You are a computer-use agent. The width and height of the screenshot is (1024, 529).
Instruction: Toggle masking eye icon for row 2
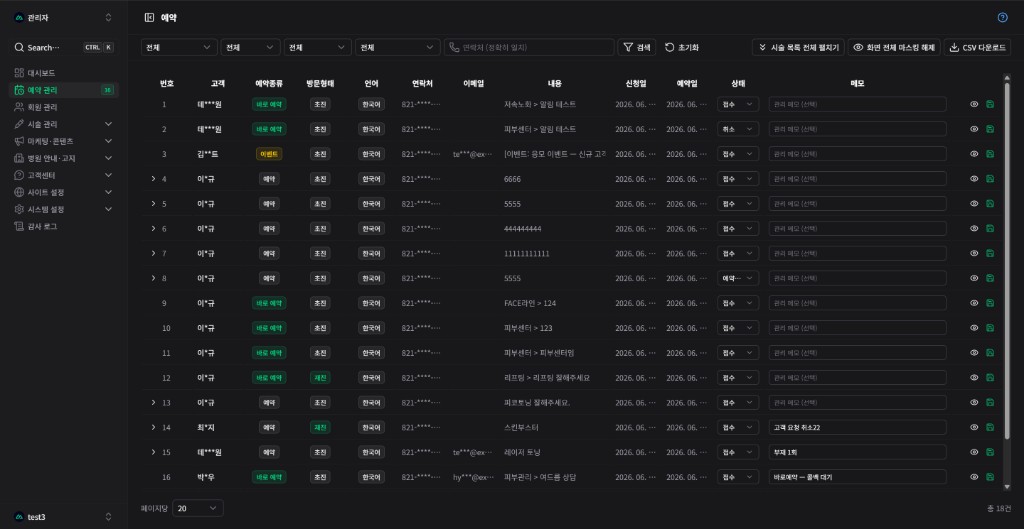974,129
